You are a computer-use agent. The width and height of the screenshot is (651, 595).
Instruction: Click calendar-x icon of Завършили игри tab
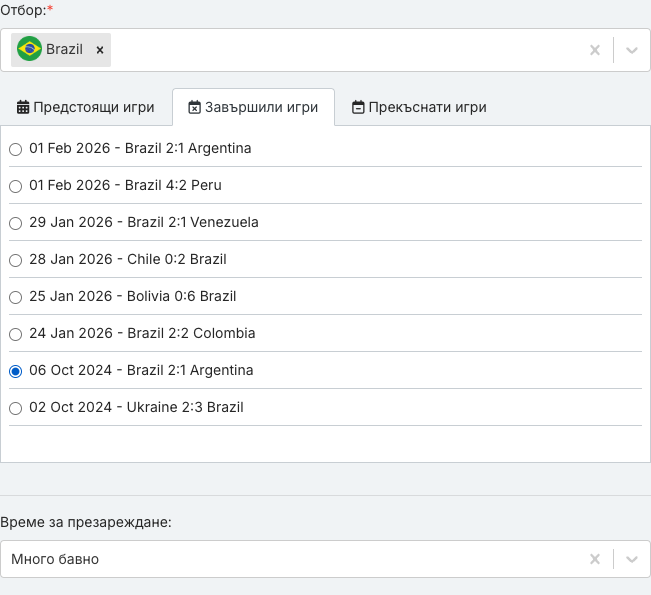pyautogui.click(x=194, y=107)
